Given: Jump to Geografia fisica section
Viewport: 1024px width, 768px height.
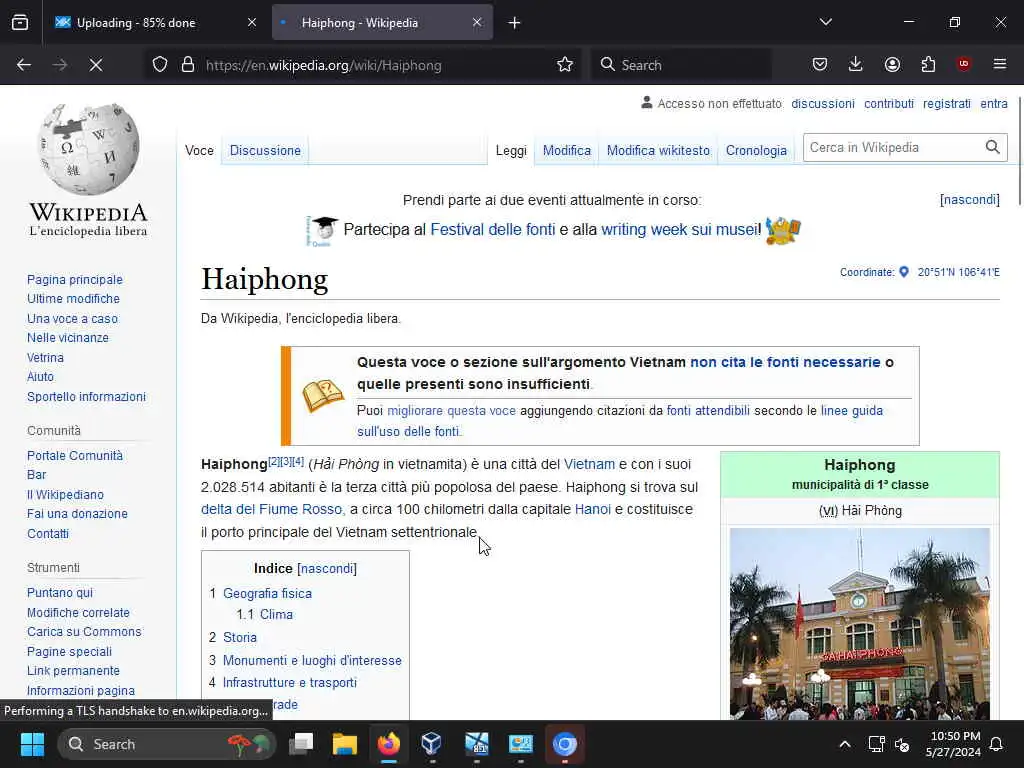Looking at the screenshot, I should [x=267, y=594].
